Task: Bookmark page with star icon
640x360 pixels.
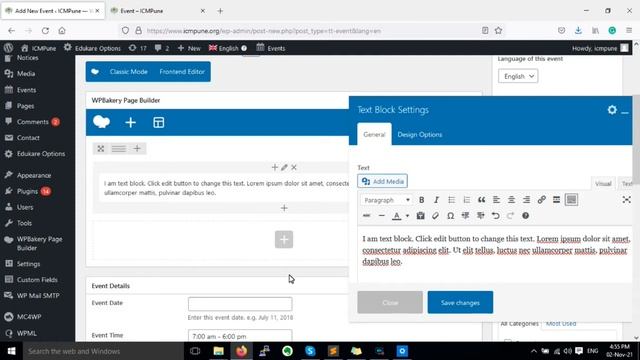Action: point(498,31)
